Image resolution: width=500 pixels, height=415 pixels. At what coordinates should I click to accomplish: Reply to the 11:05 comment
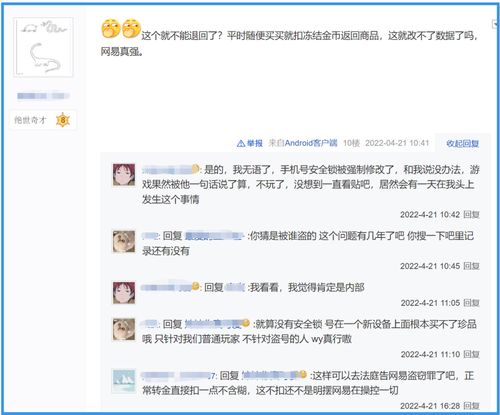471,303
